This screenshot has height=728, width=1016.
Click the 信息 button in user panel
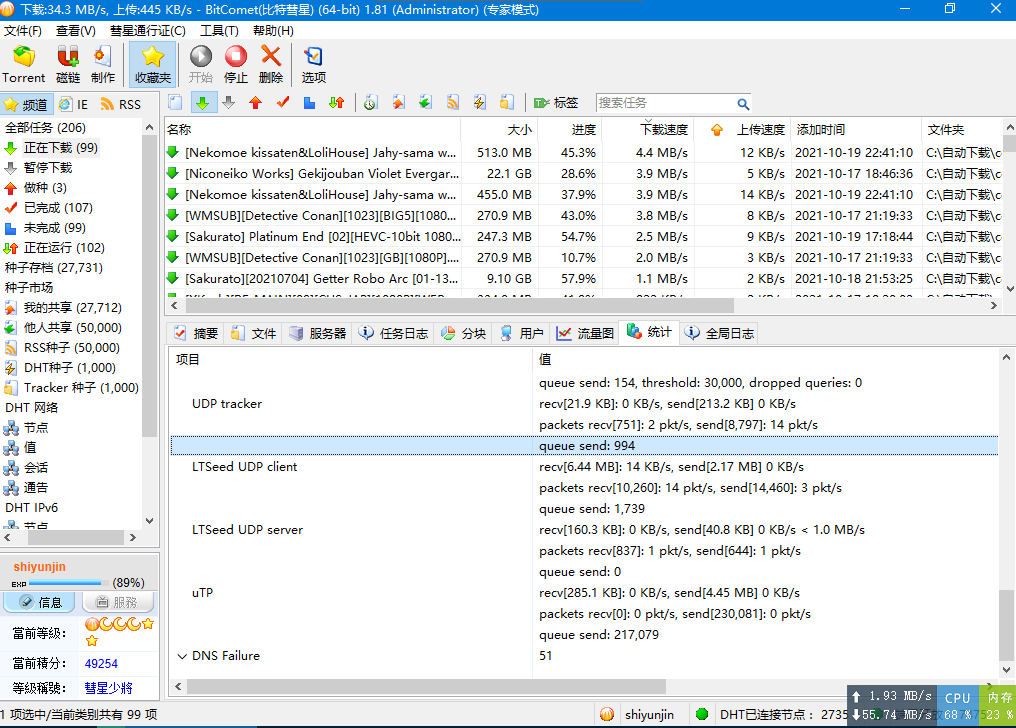[40, 602]
